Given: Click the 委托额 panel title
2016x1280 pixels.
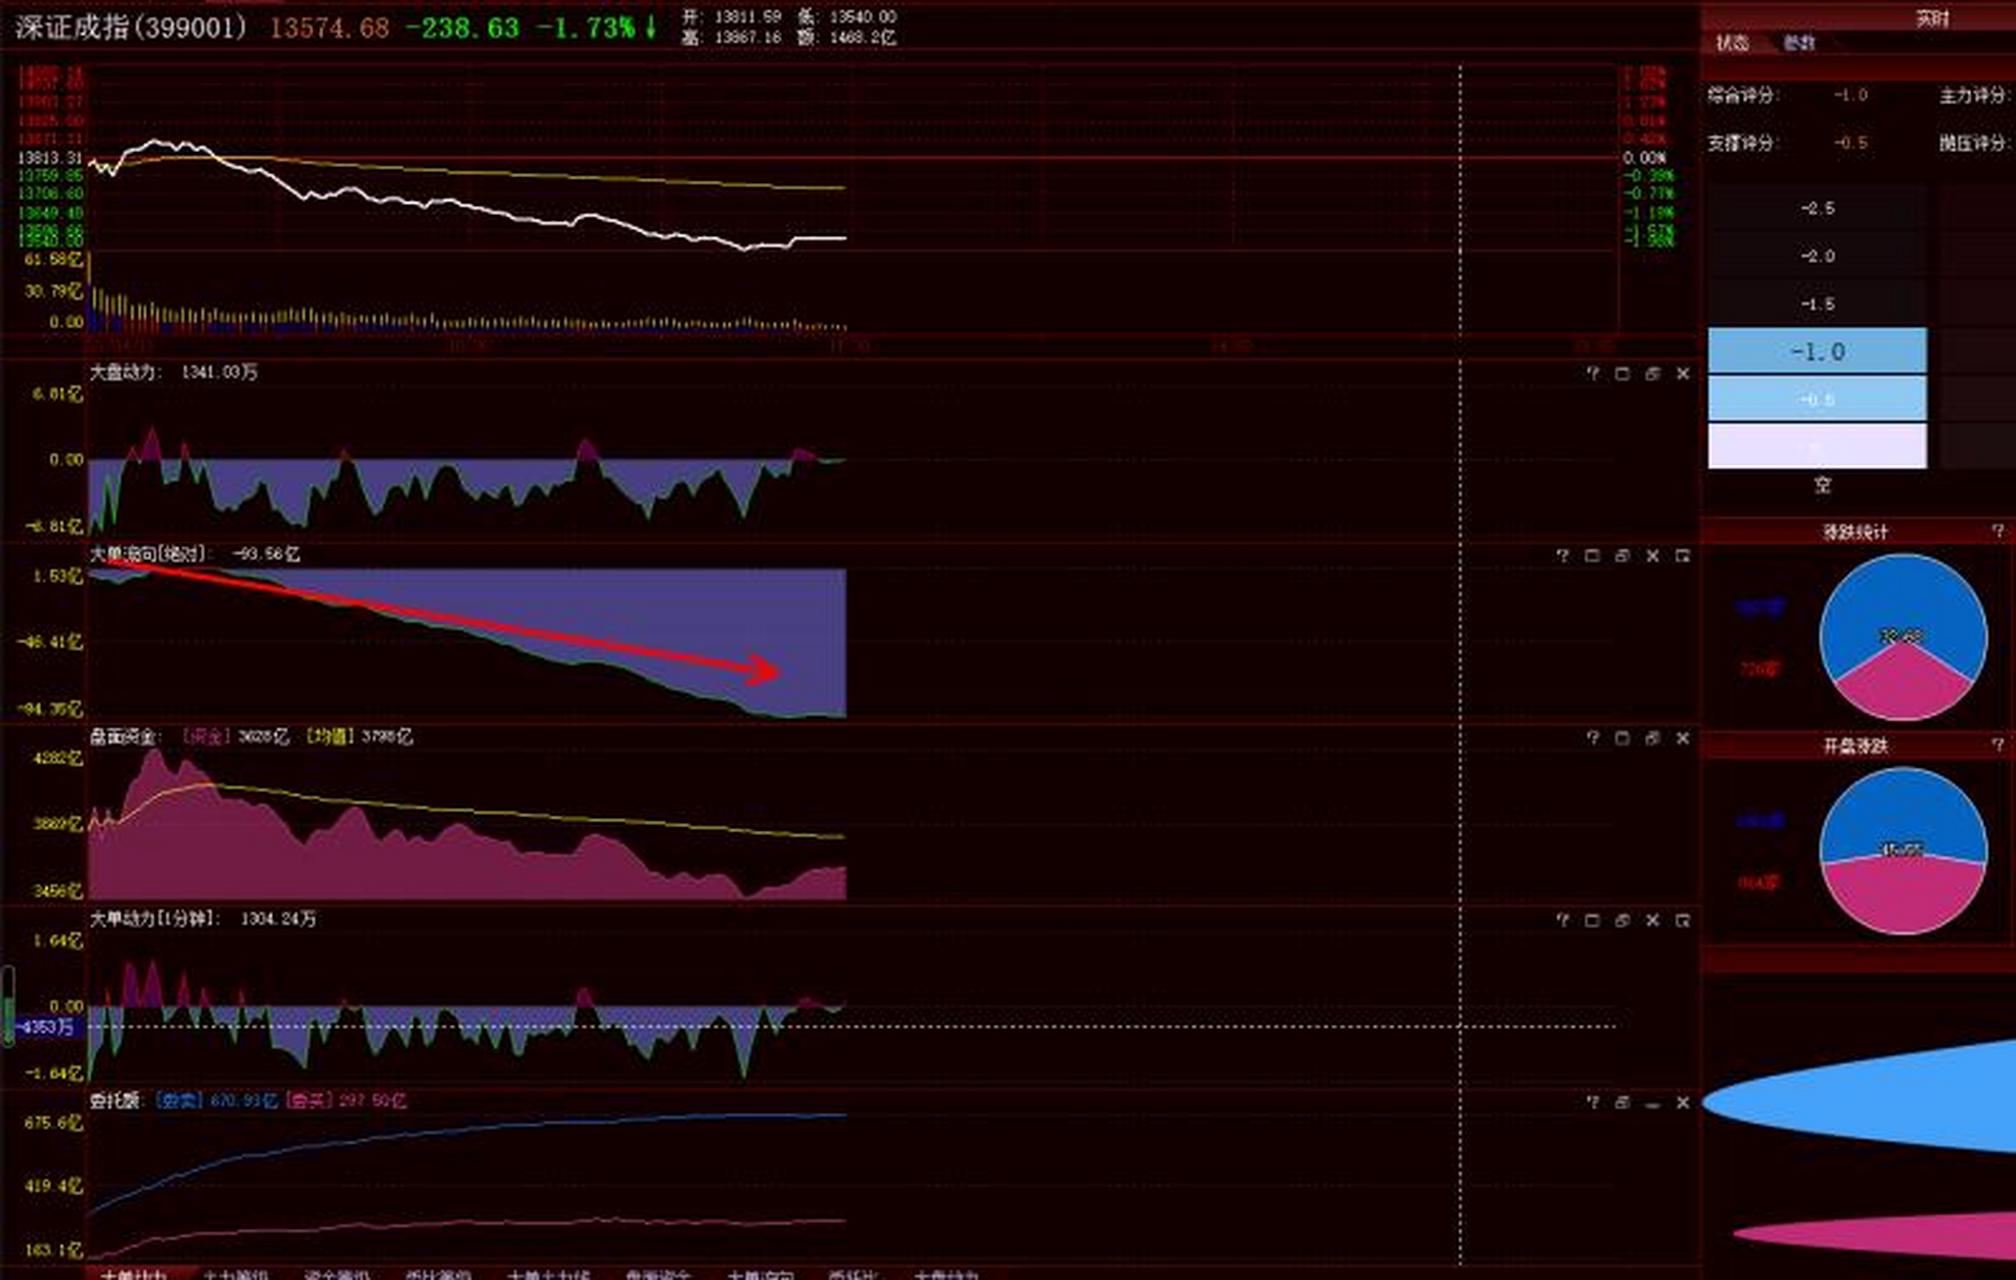Looking at the screenshot, I should 115,1100.
